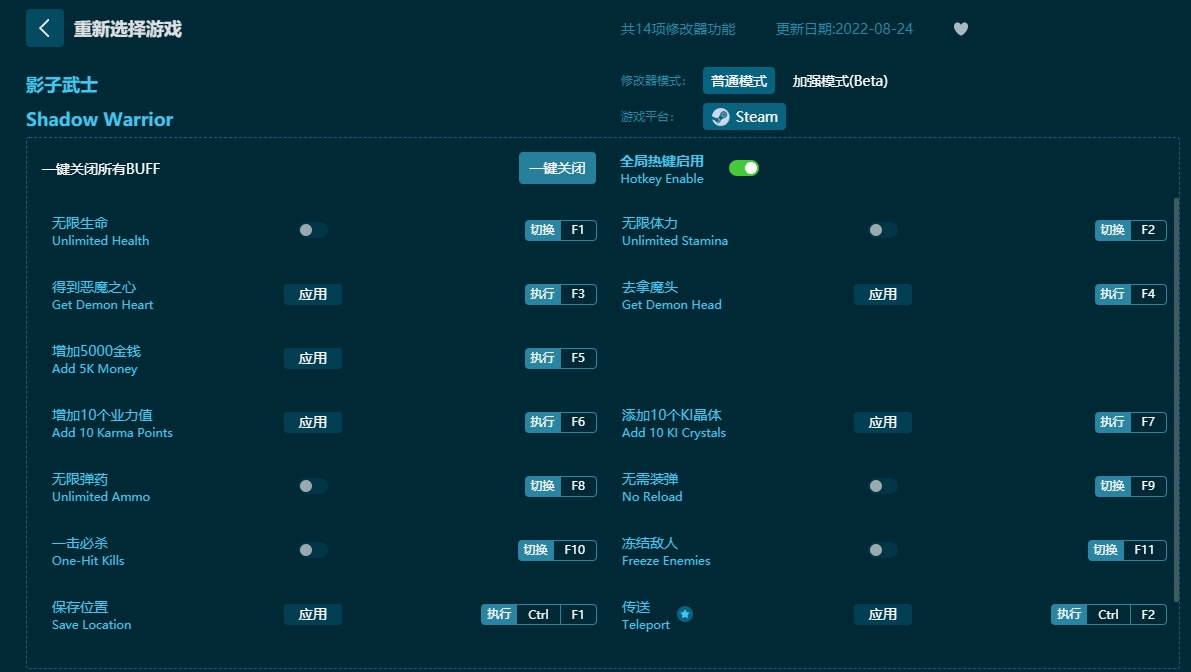
Task: Apply Add 10 KI Crystals
Action: [x=883, y=421]
